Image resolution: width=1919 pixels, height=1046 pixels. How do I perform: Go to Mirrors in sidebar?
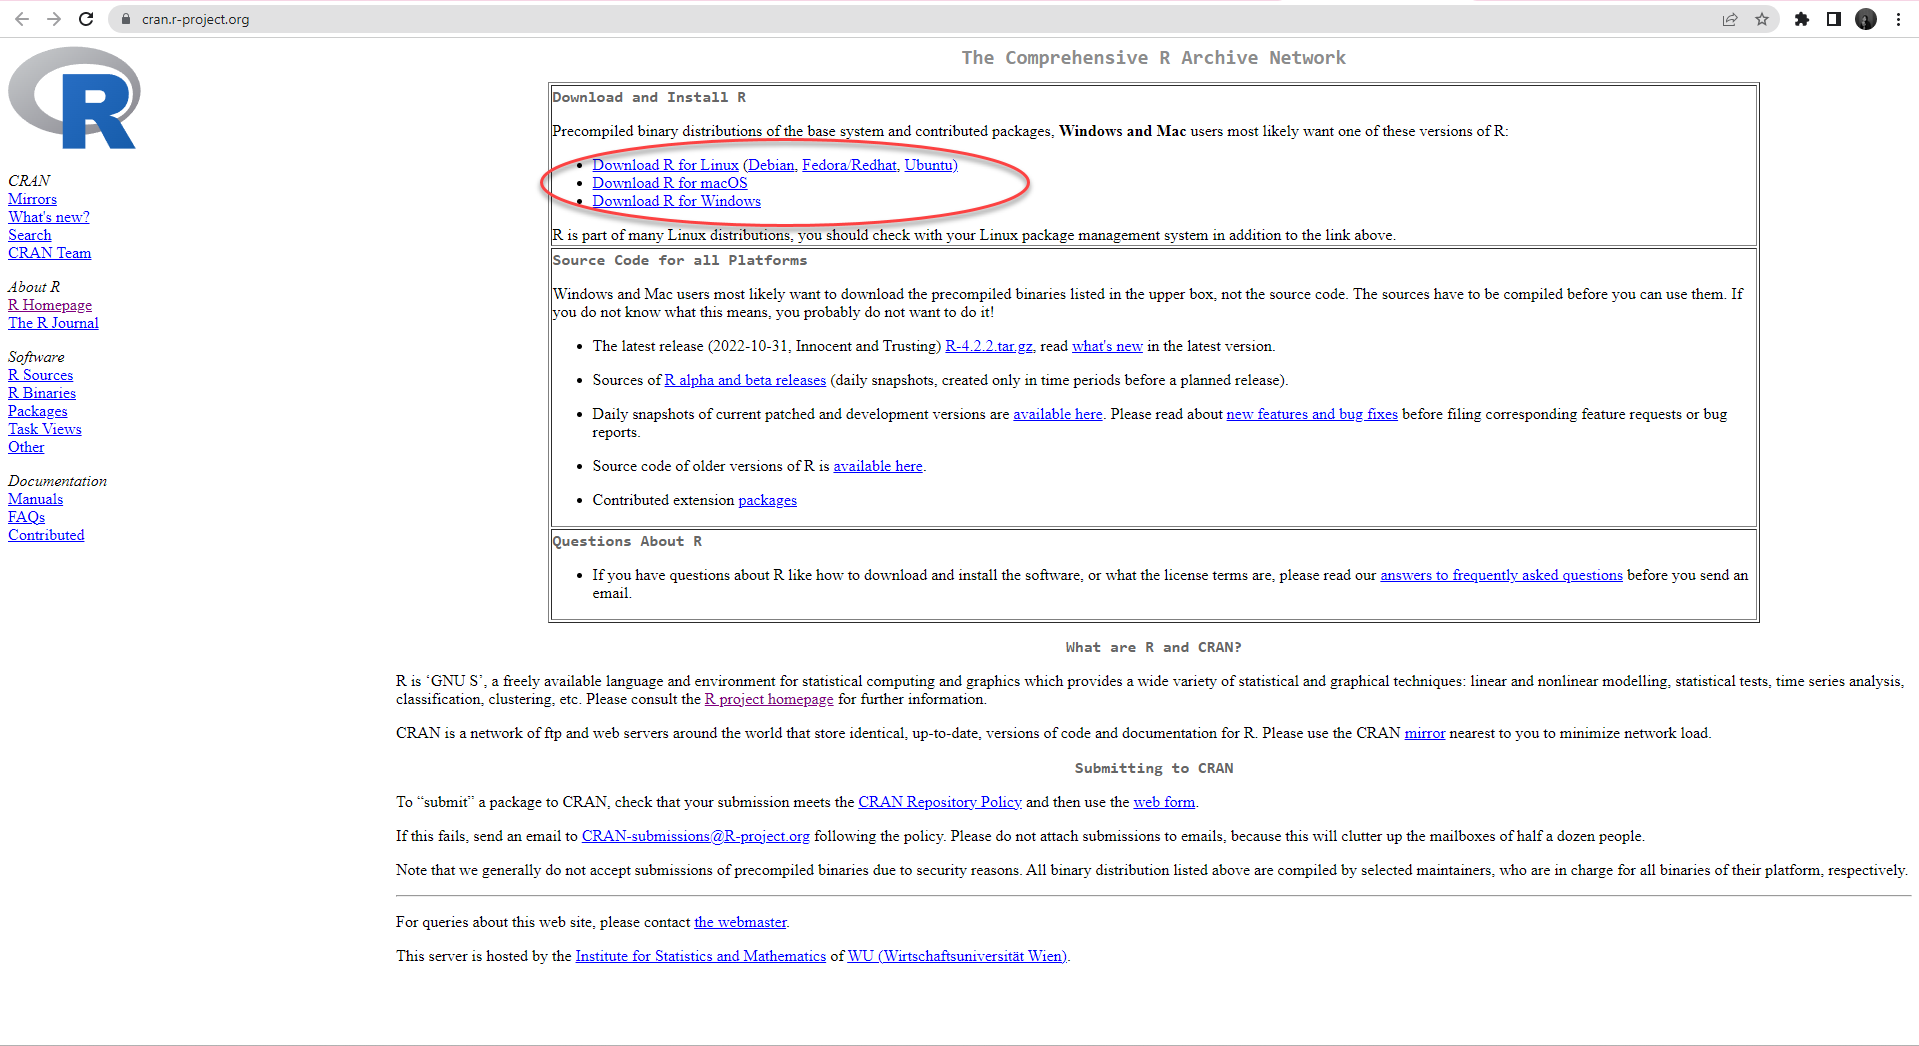click(32, 199)
